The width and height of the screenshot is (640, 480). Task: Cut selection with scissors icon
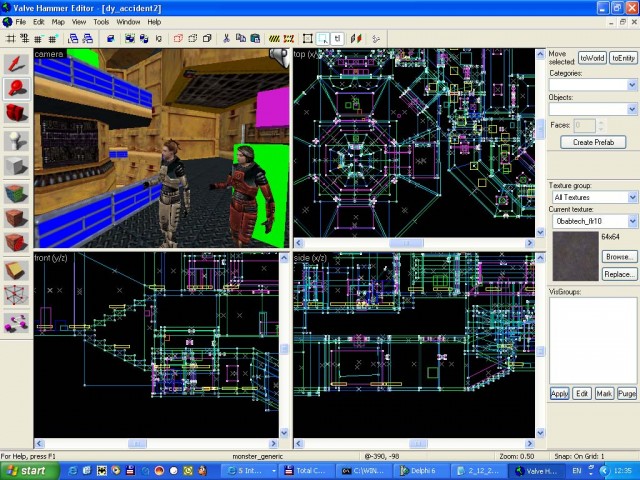tap(227, 39)
